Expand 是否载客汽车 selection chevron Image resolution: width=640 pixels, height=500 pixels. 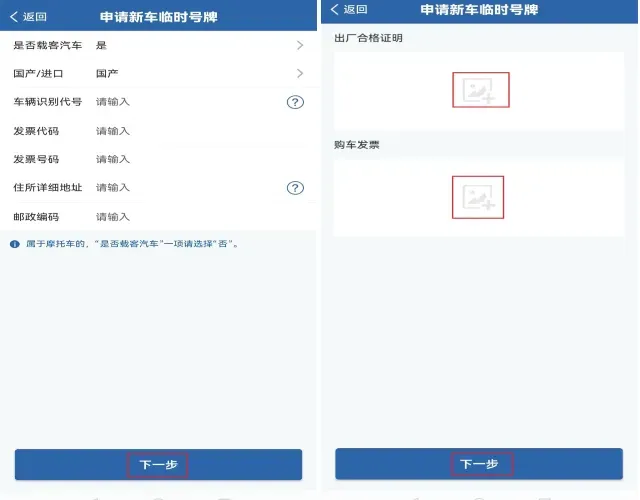(300, 45)
